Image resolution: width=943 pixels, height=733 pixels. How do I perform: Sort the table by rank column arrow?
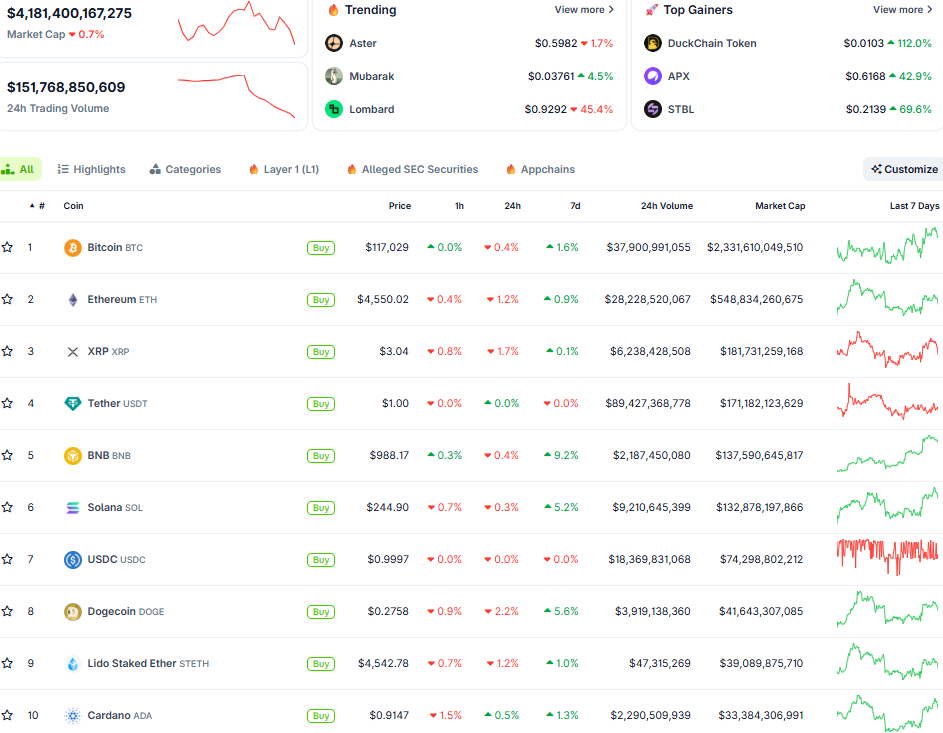tap(31, 205)
